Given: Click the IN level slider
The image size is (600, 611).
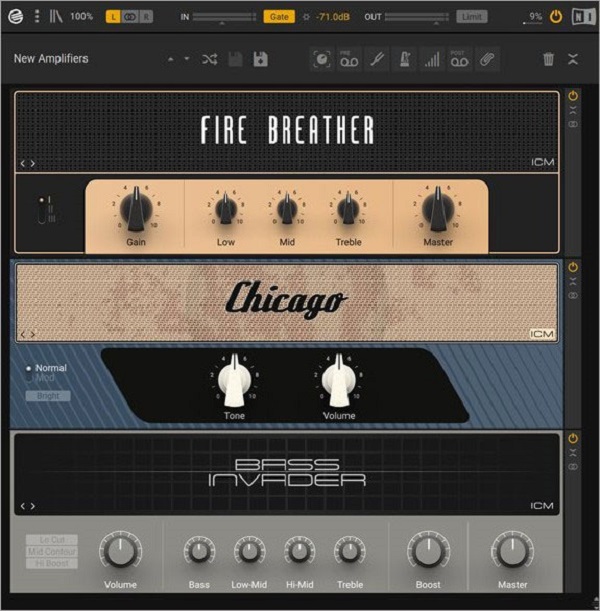Looking at the screenshot, I should pos(224,17).
